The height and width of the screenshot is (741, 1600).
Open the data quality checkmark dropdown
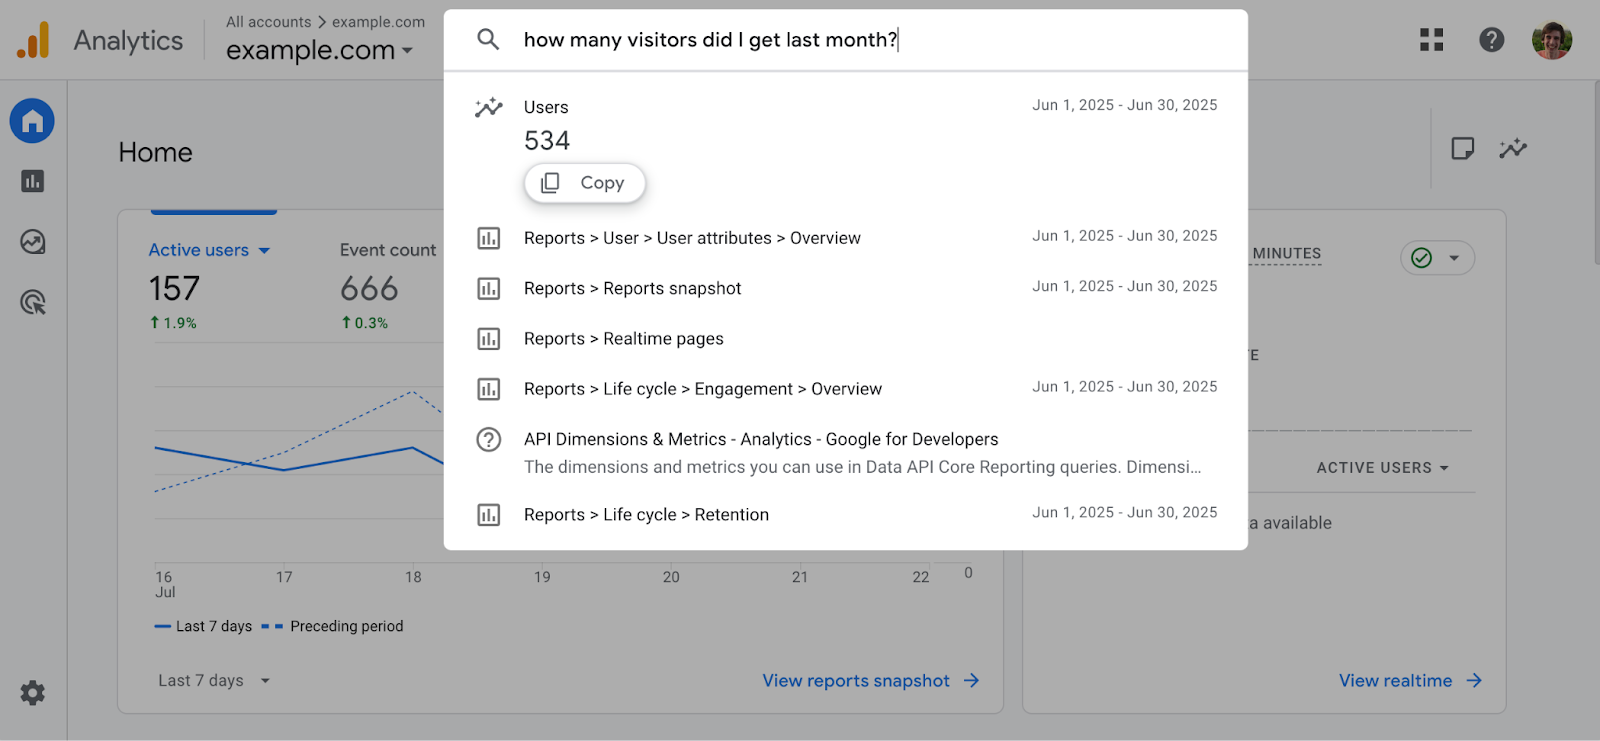point(1437,258)
